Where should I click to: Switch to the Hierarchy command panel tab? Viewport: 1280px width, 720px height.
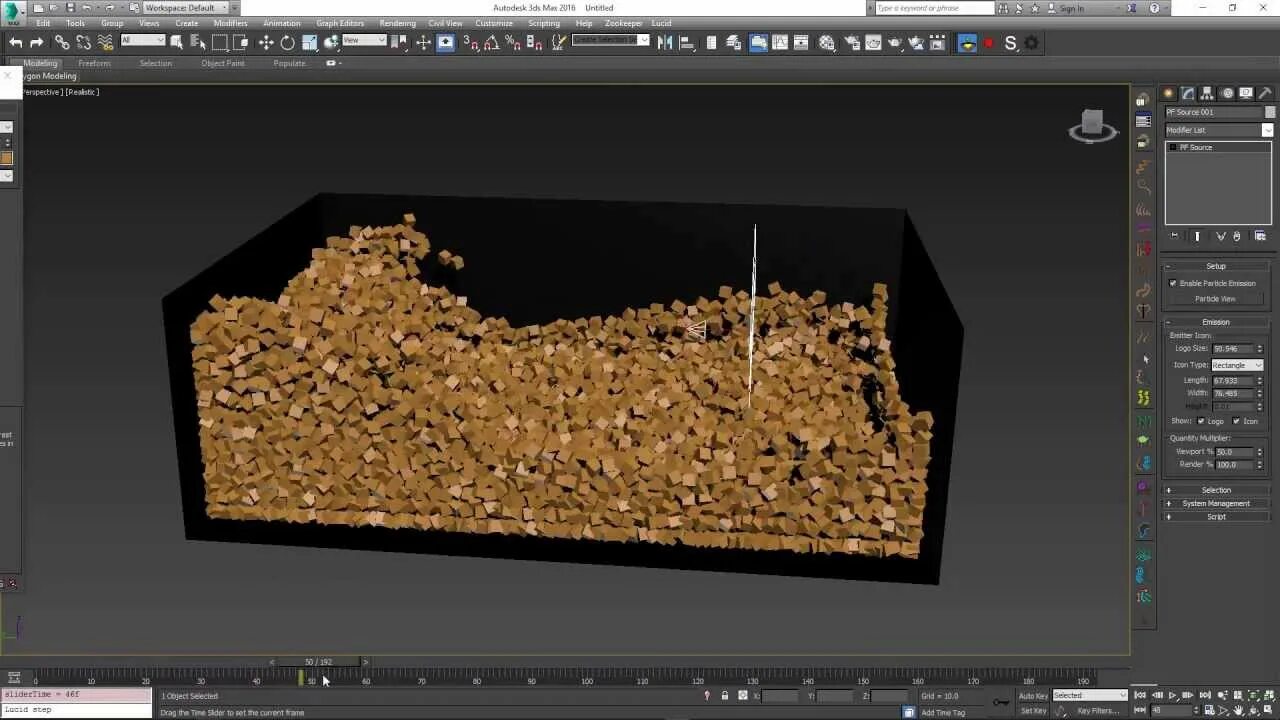[1208, 93]
